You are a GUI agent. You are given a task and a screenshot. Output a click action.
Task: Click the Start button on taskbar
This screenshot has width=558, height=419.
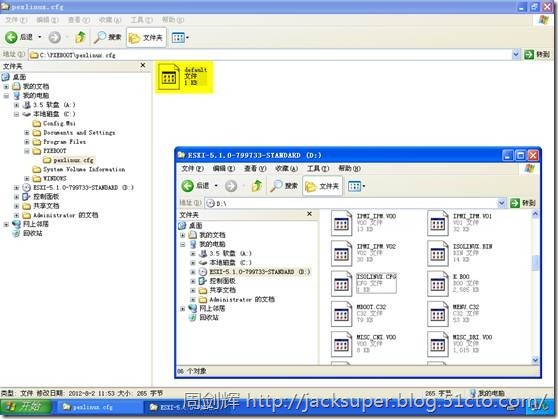point(26,406)
